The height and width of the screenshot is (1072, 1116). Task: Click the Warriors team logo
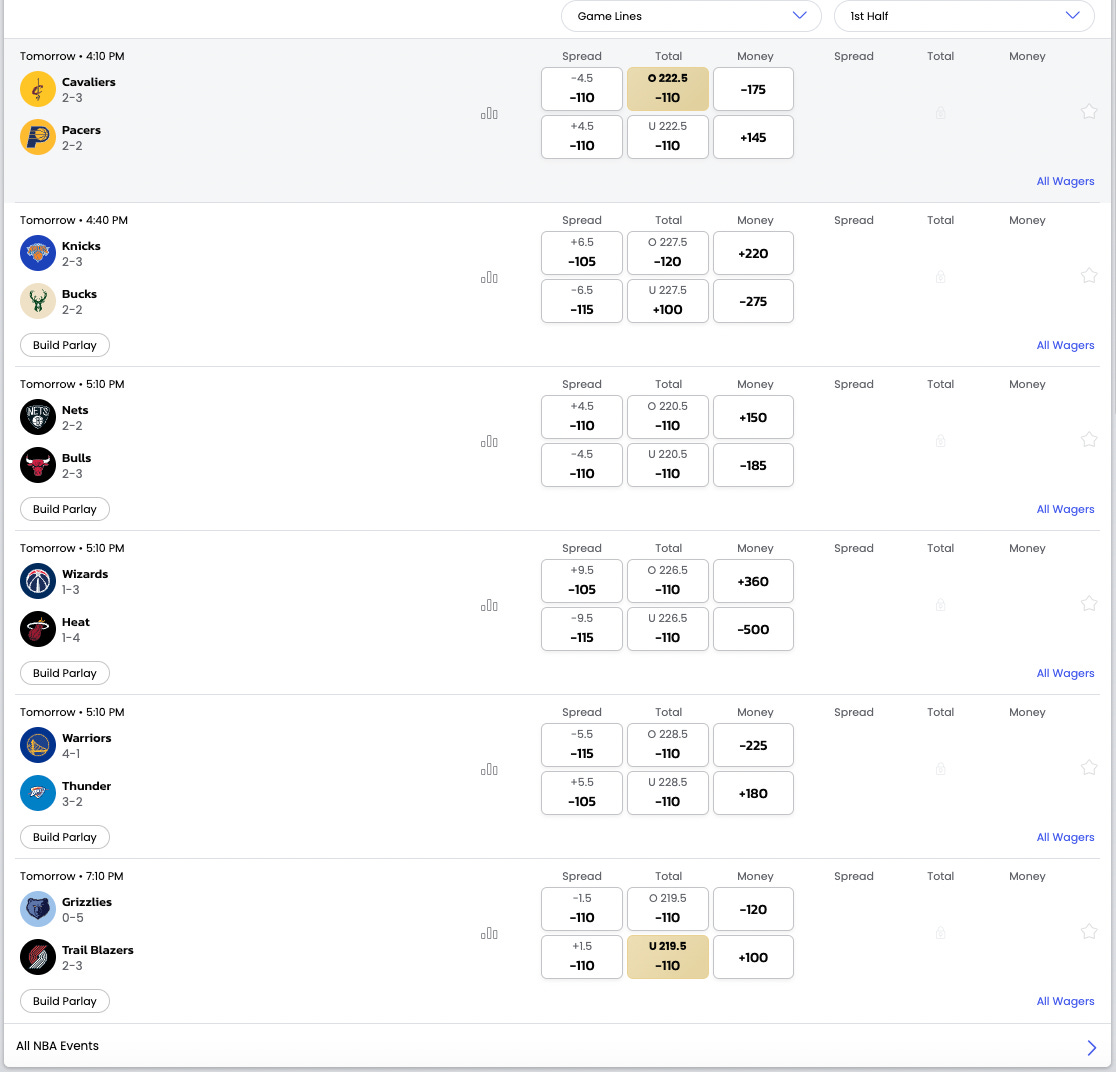point(38,745)
